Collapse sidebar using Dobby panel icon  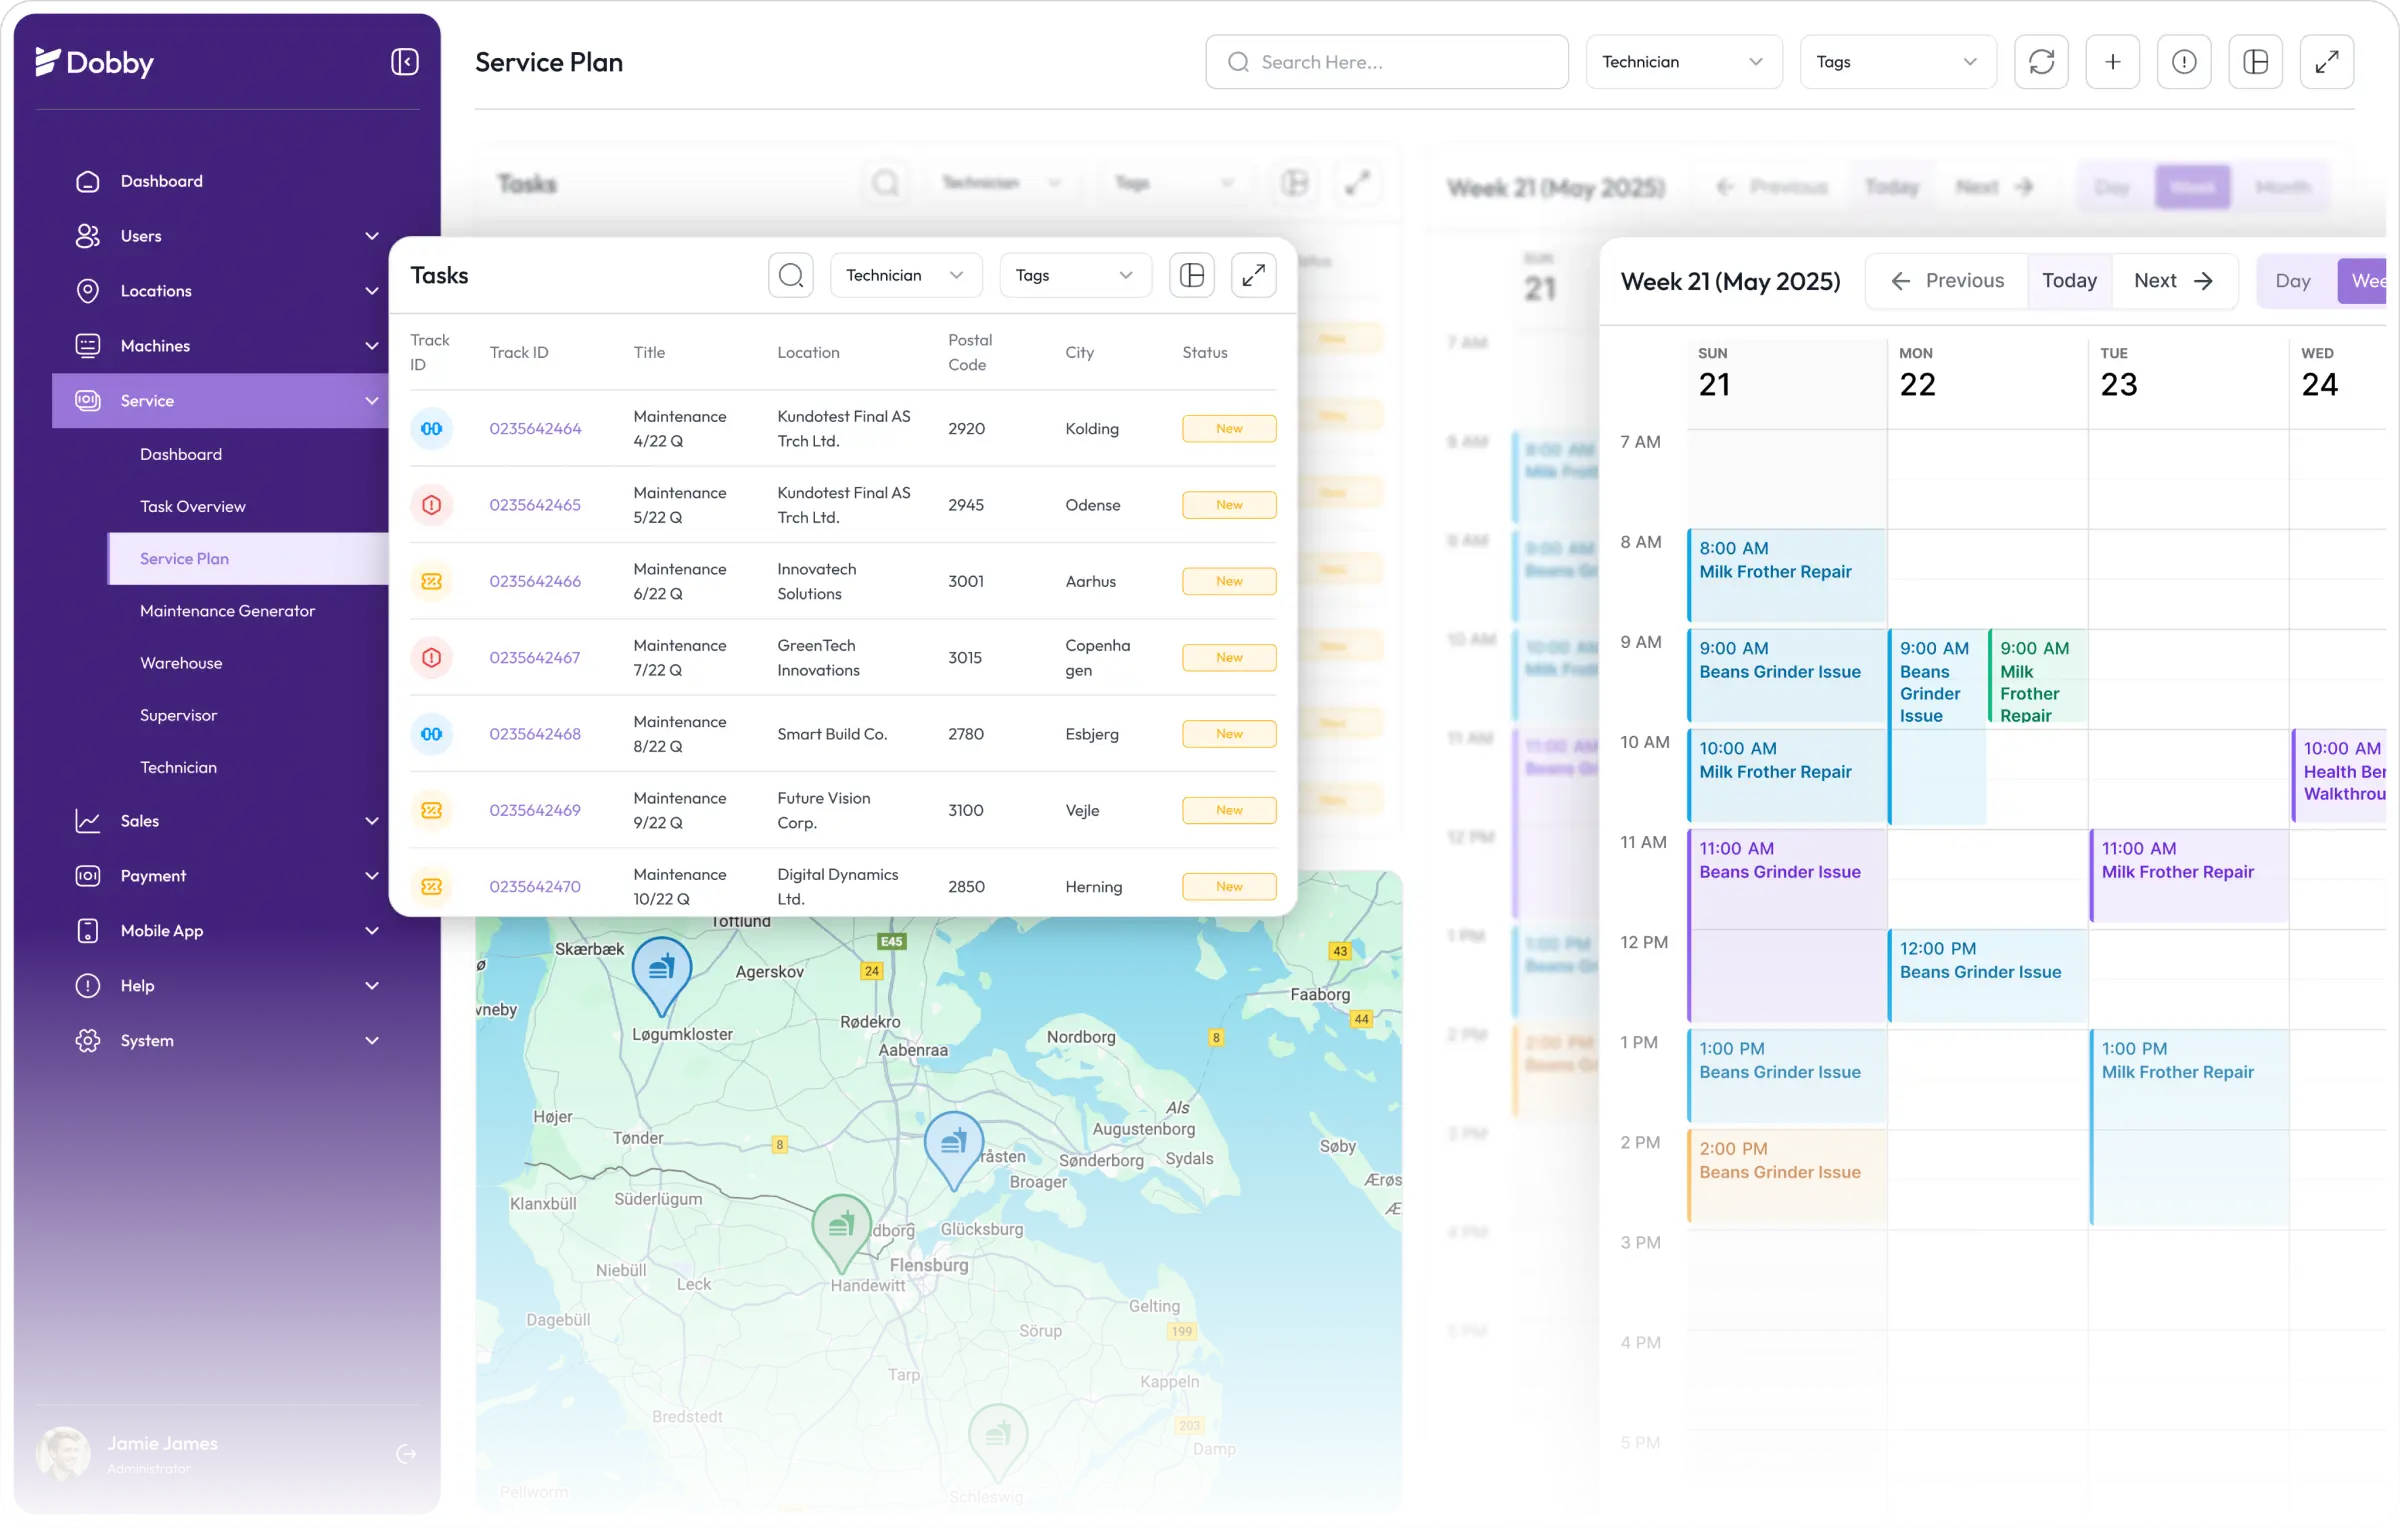(404, 62)
